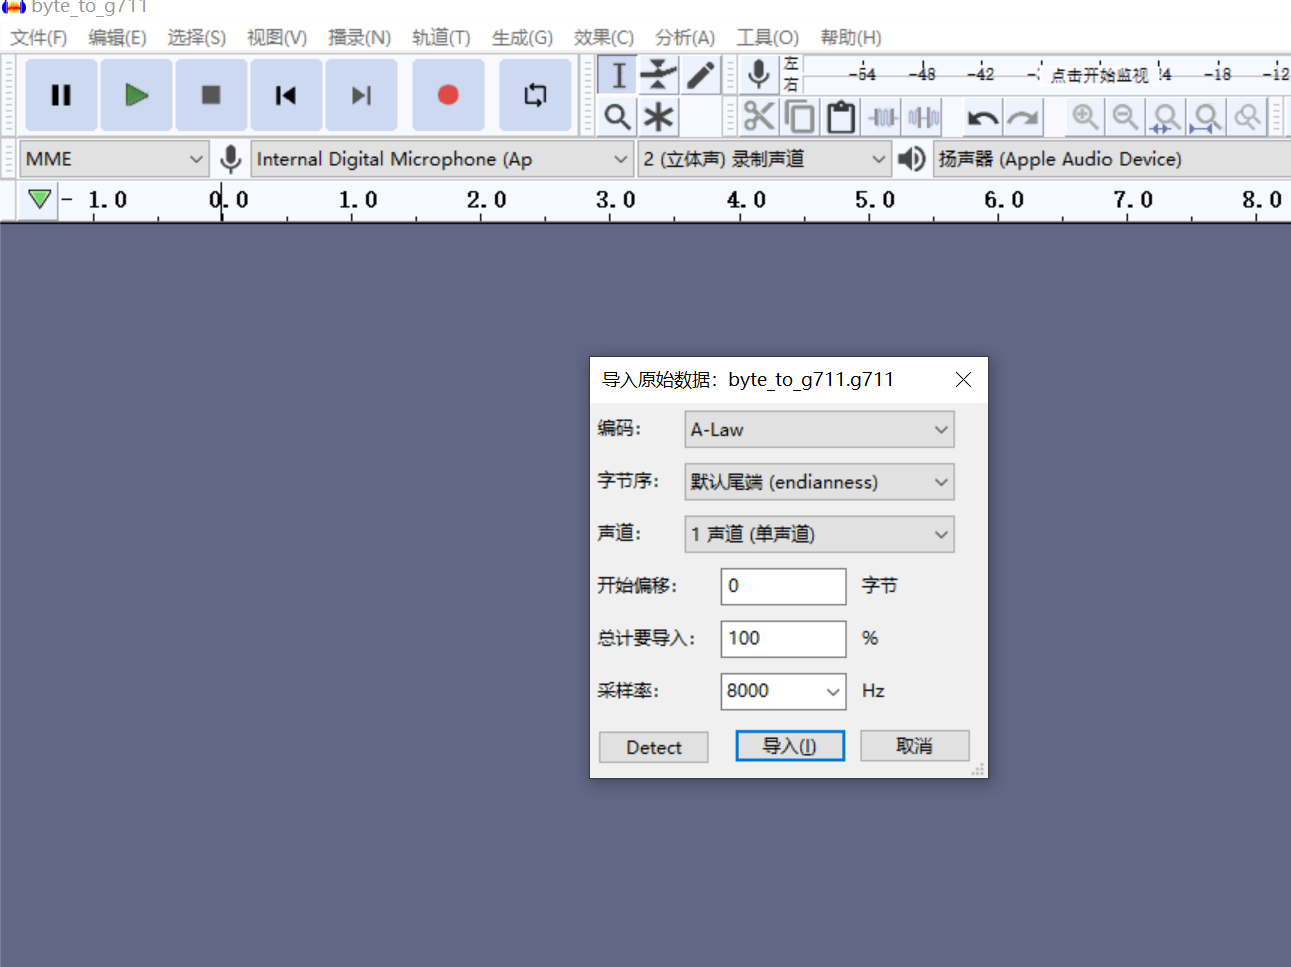Open the 效果(C) menu

(604, 37)
